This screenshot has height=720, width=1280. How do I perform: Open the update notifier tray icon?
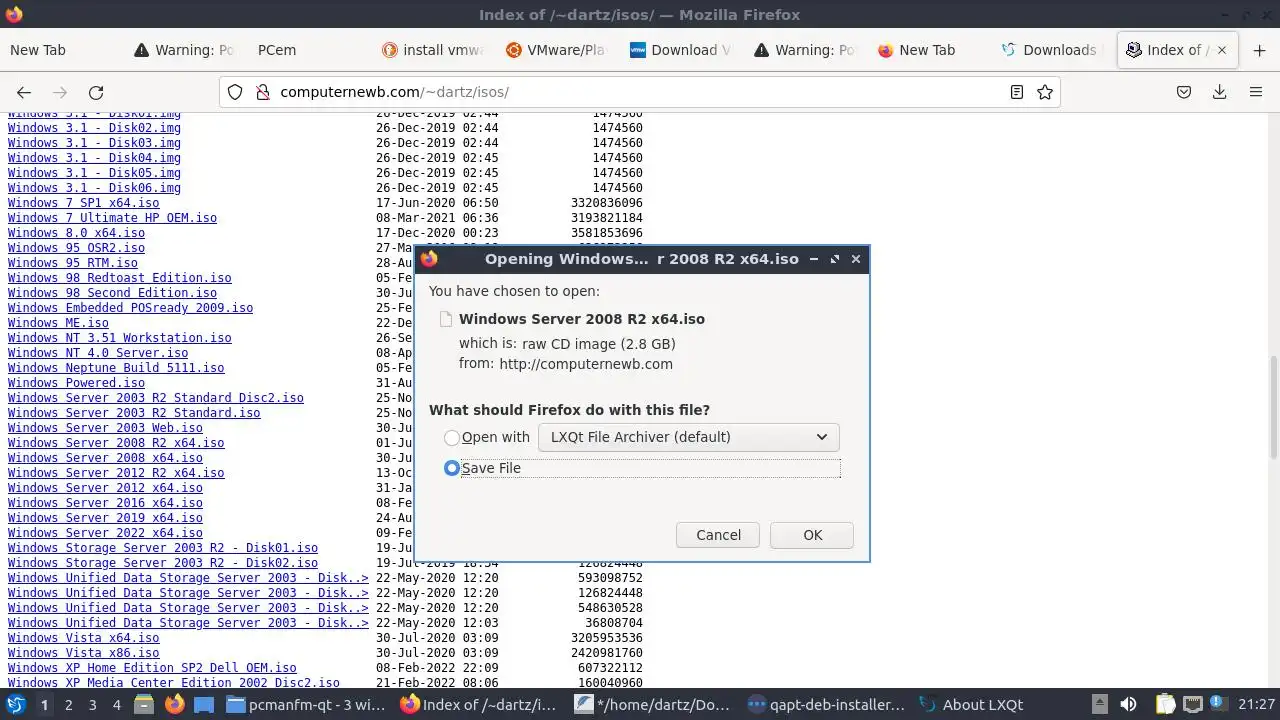(1220, 705)
